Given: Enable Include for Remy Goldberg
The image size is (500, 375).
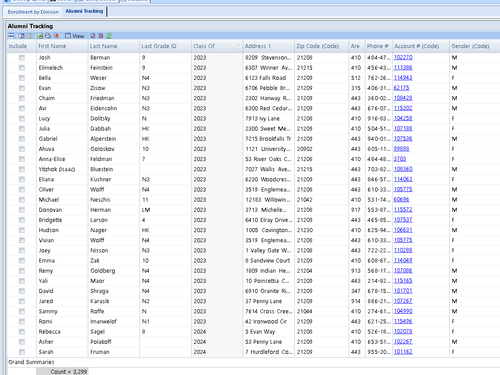Looking at the screenshot, I should [x=22, y=271].
